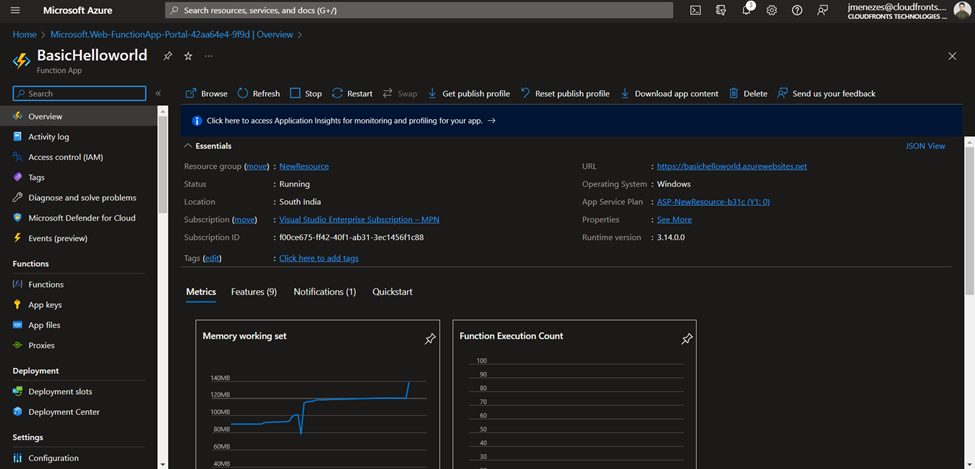Viewport: 975px width, 469px height.
Task: Open Tags in the sidebar
Action: (78, 177)
